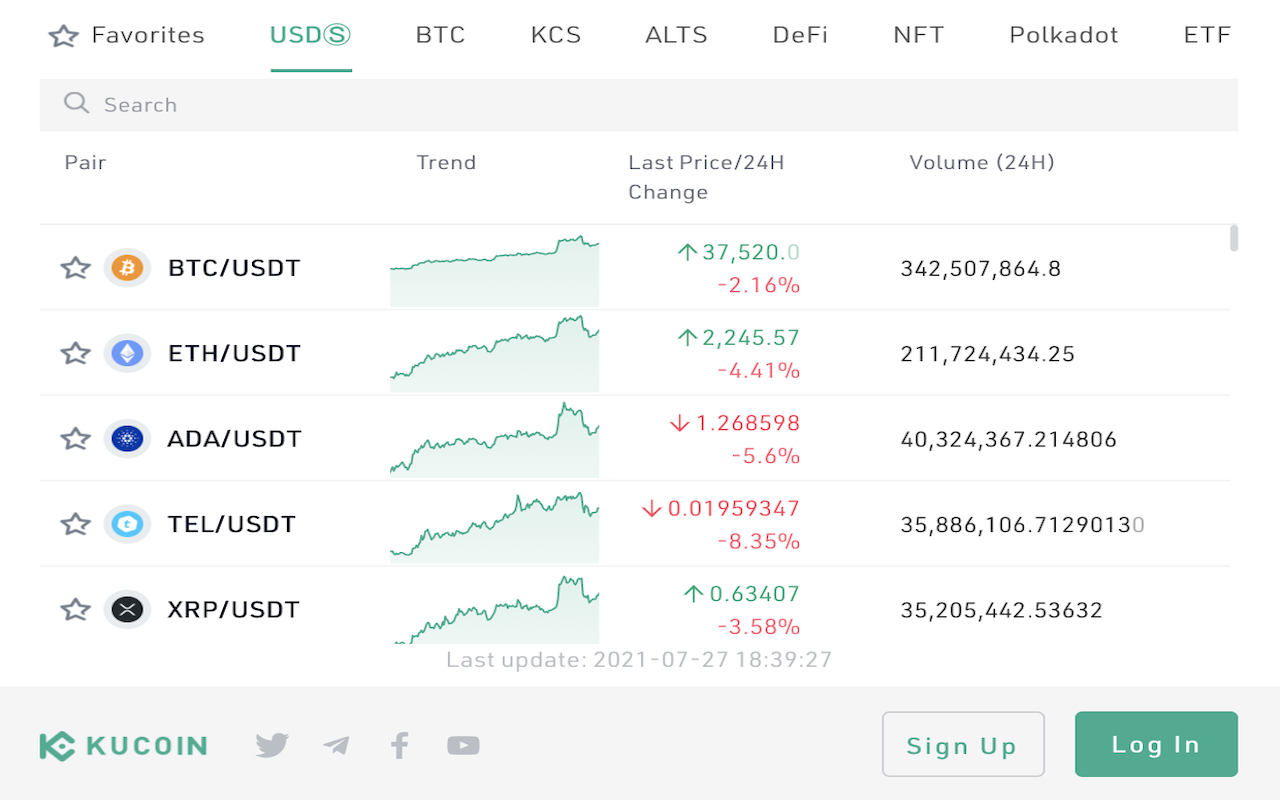The height and width of the screenshot is (800, 1280).
Task: Click the TEL Telcoin icon
Action: pos(127,523)
